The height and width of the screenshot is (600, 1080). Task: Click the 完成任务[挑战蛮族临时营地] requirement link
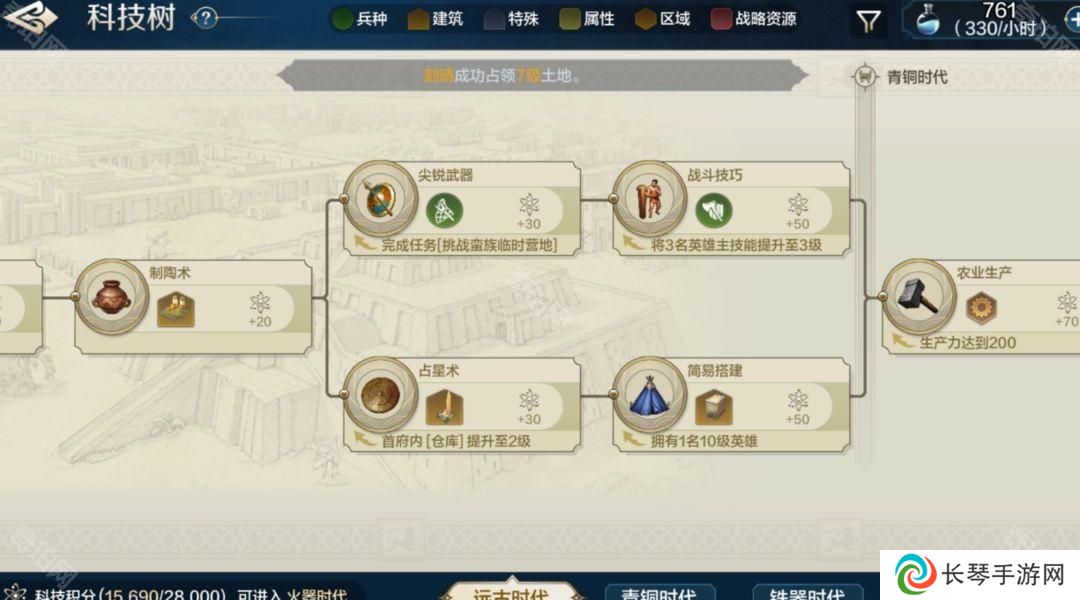click(x=469, y=245)
